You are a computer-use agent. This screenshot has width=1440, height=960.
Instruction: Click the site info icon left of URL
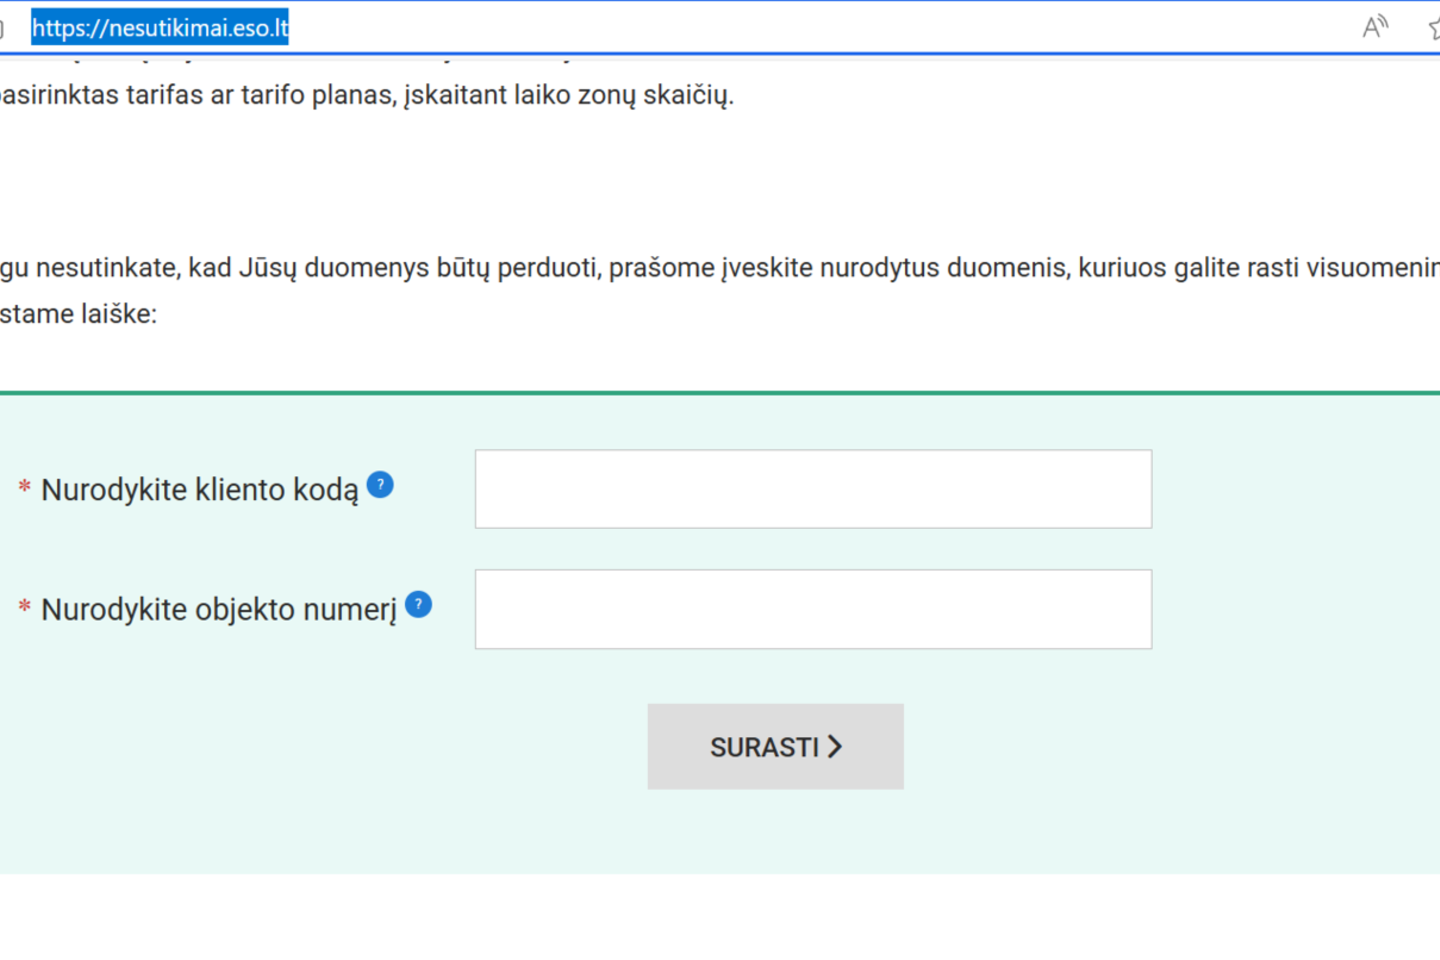pos(2,28)
